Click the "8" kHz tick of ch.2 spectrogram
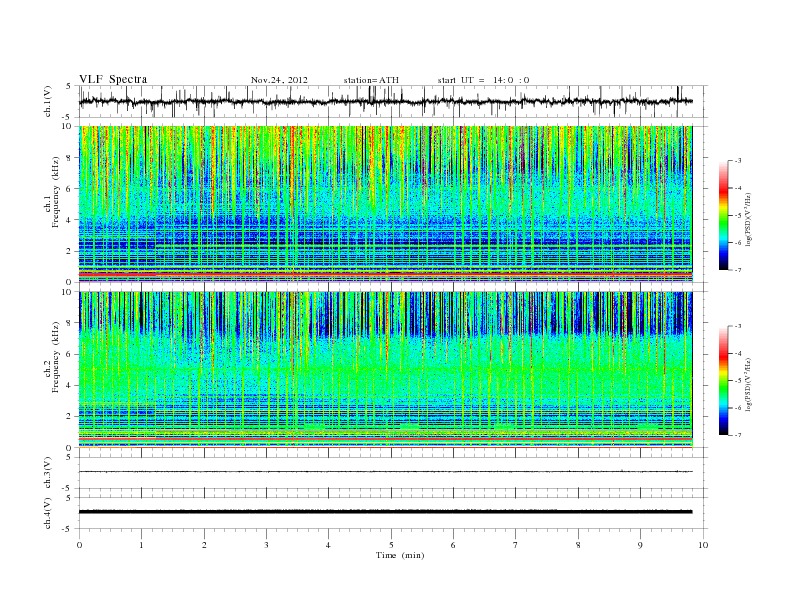 tap(69, 323)
